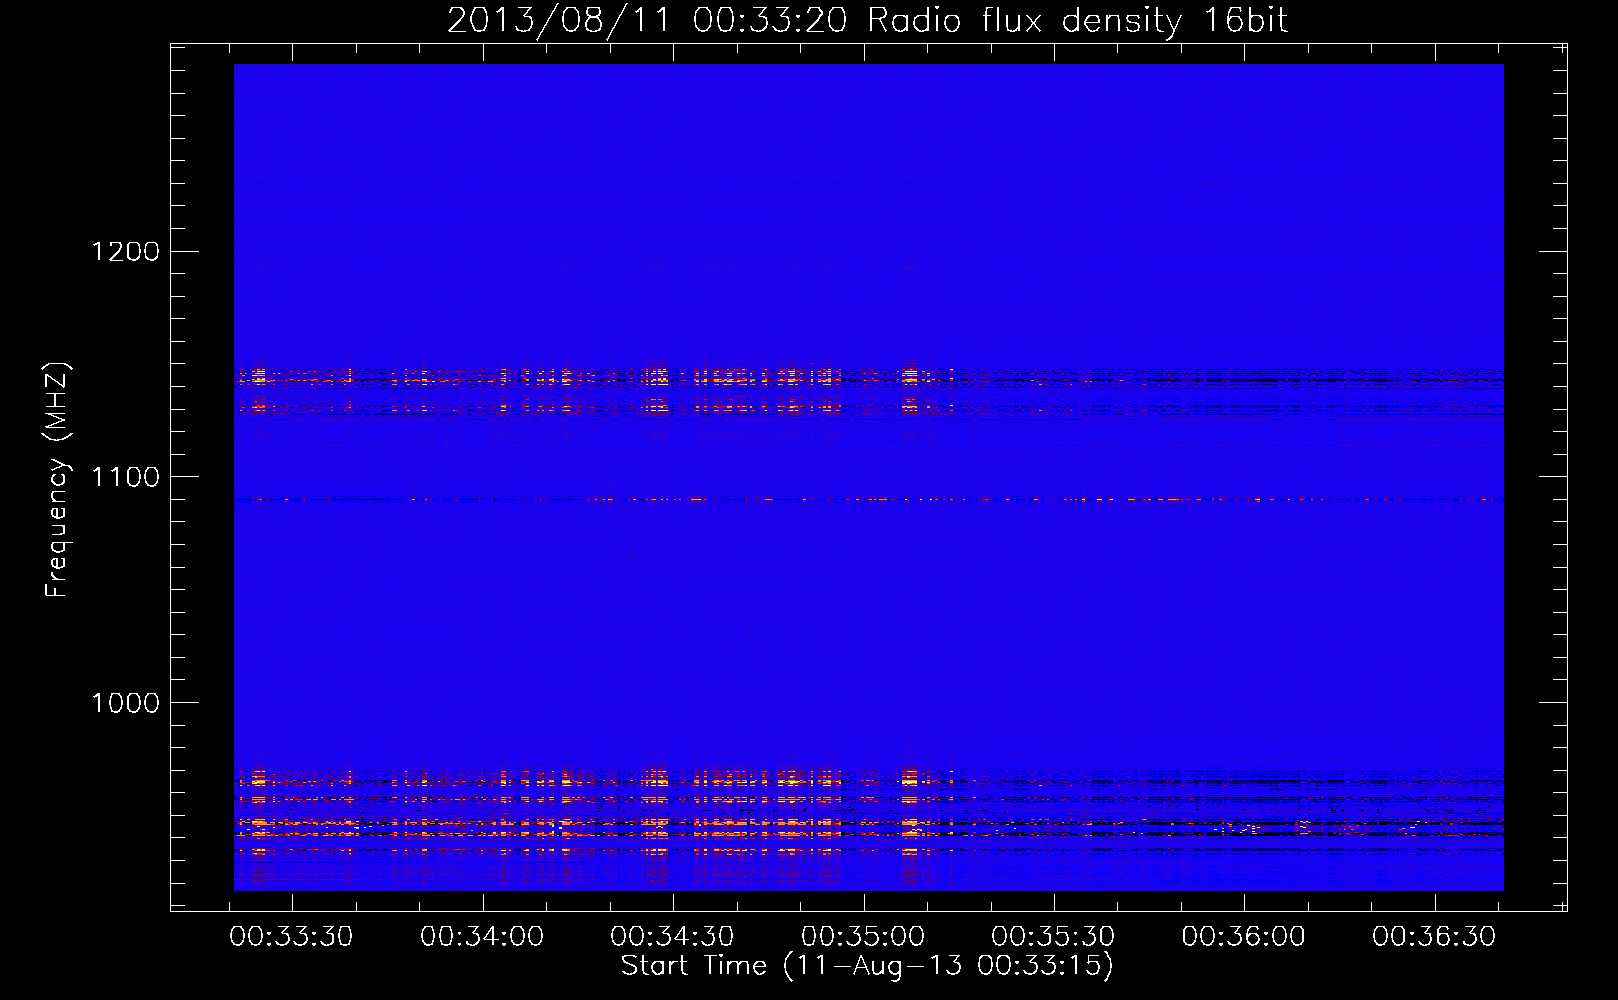1618x1000 pixels.
Task: Click the plot title '2013/08/11 00:33:20 Radio flux density 16bit'
Action: tap(867, 21)
